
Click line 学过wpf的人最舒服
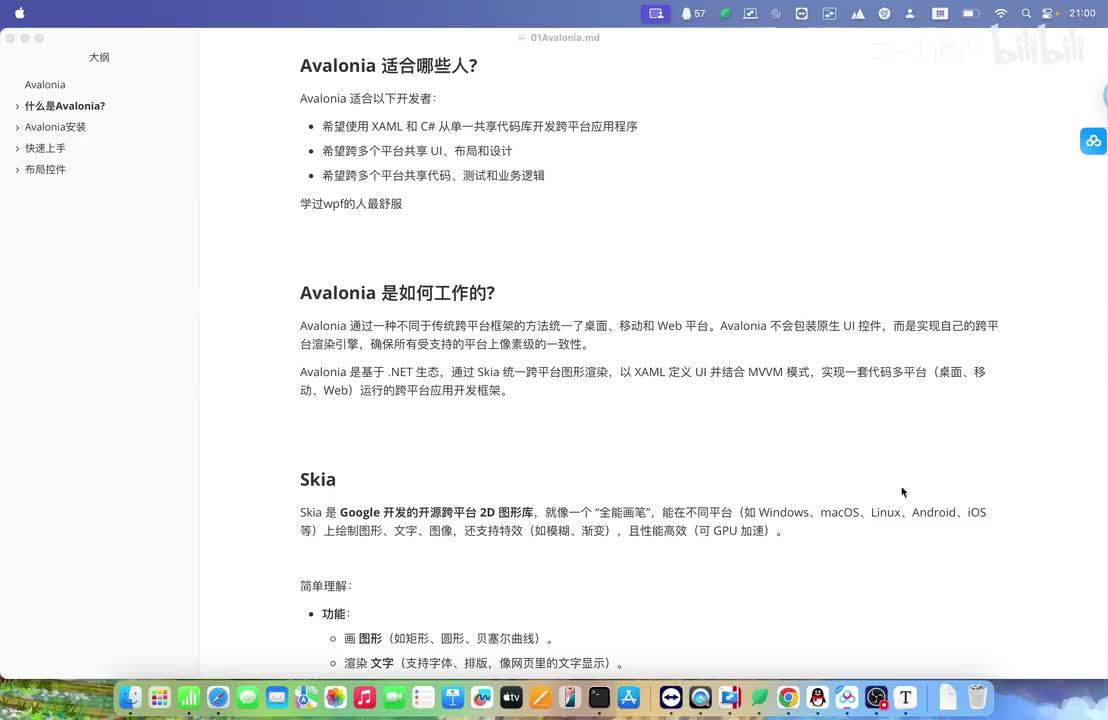click(351, 204)
